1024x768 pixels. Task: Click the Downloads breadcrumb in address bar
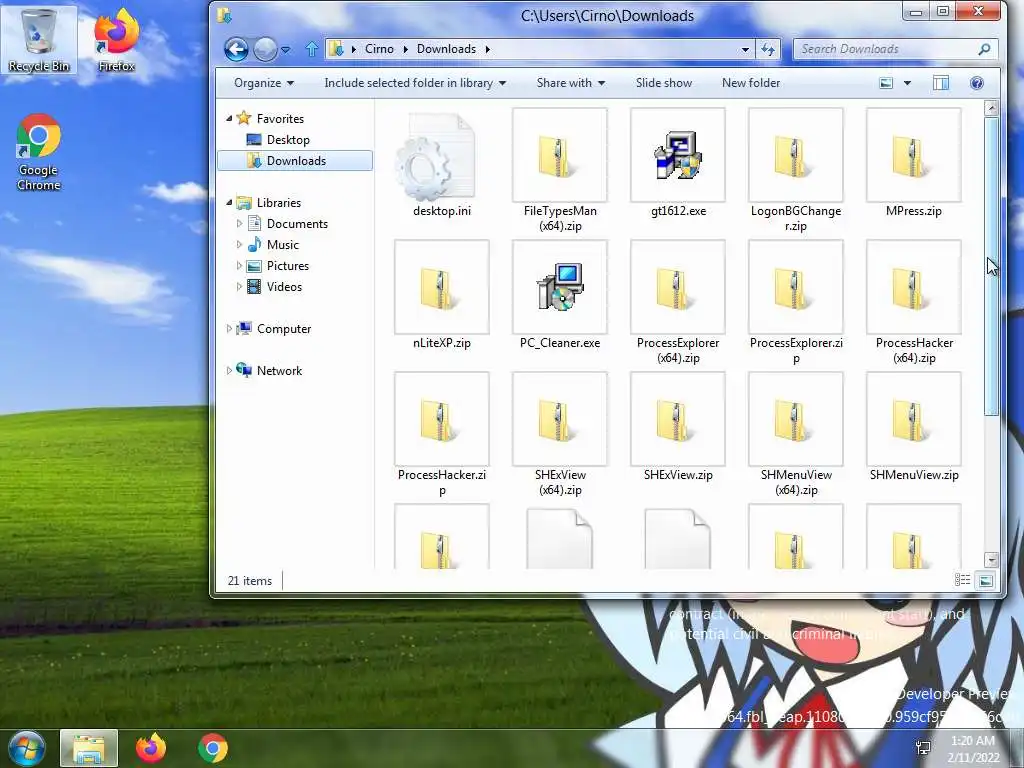tap(446, 49)
